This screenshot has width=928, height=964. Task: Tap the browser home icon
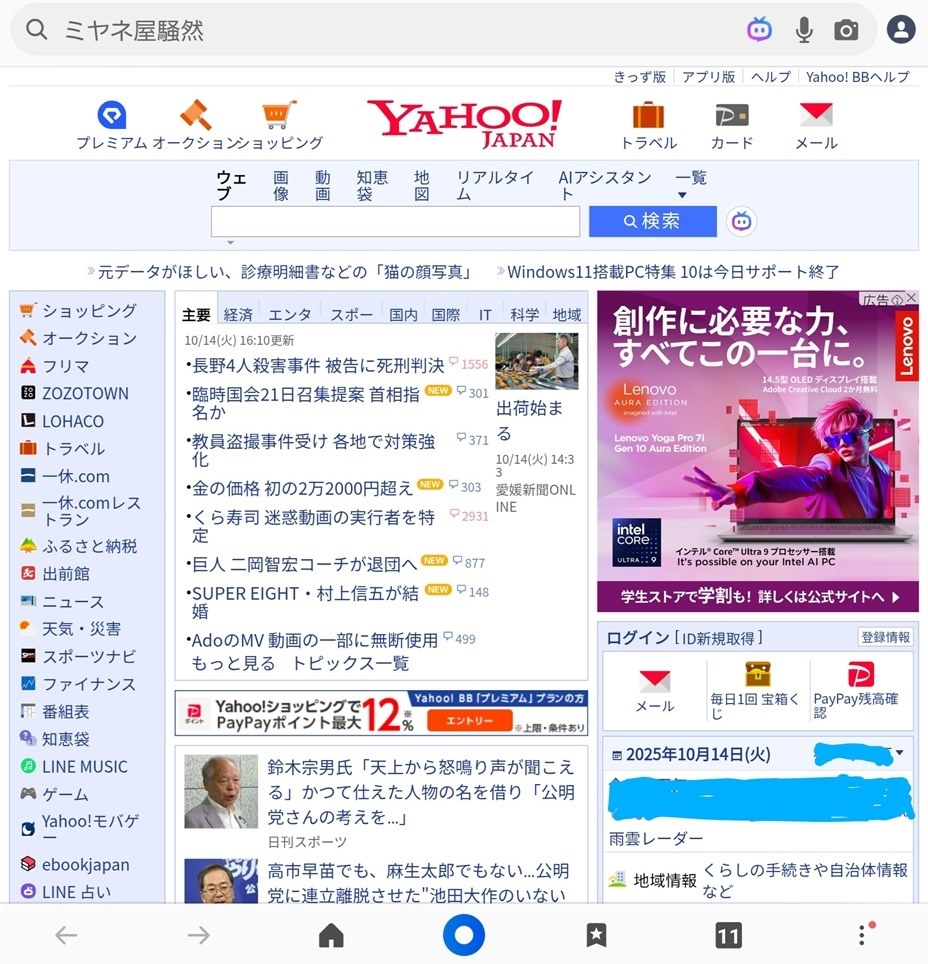pyautogui.click(x=331, y=935)
